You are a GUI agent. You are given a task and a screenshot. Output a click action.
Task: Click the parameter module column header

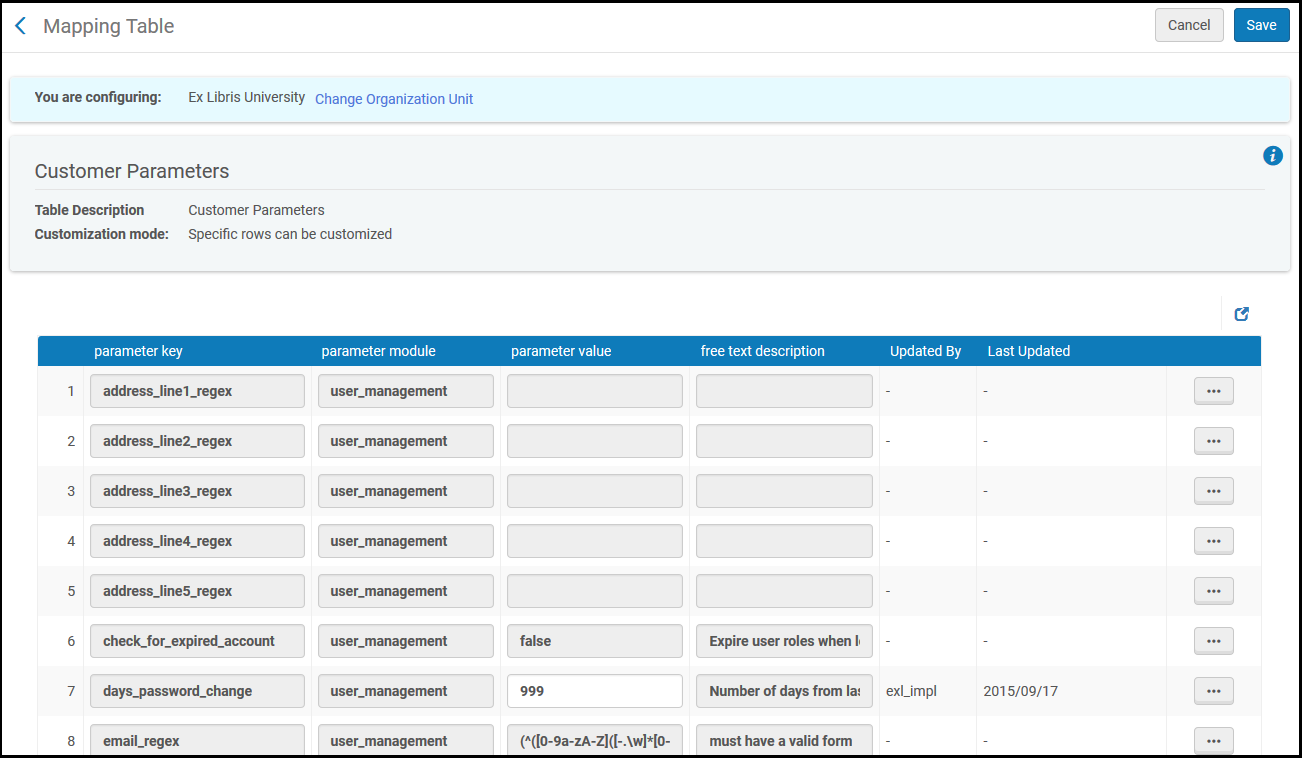coord(378,351)
